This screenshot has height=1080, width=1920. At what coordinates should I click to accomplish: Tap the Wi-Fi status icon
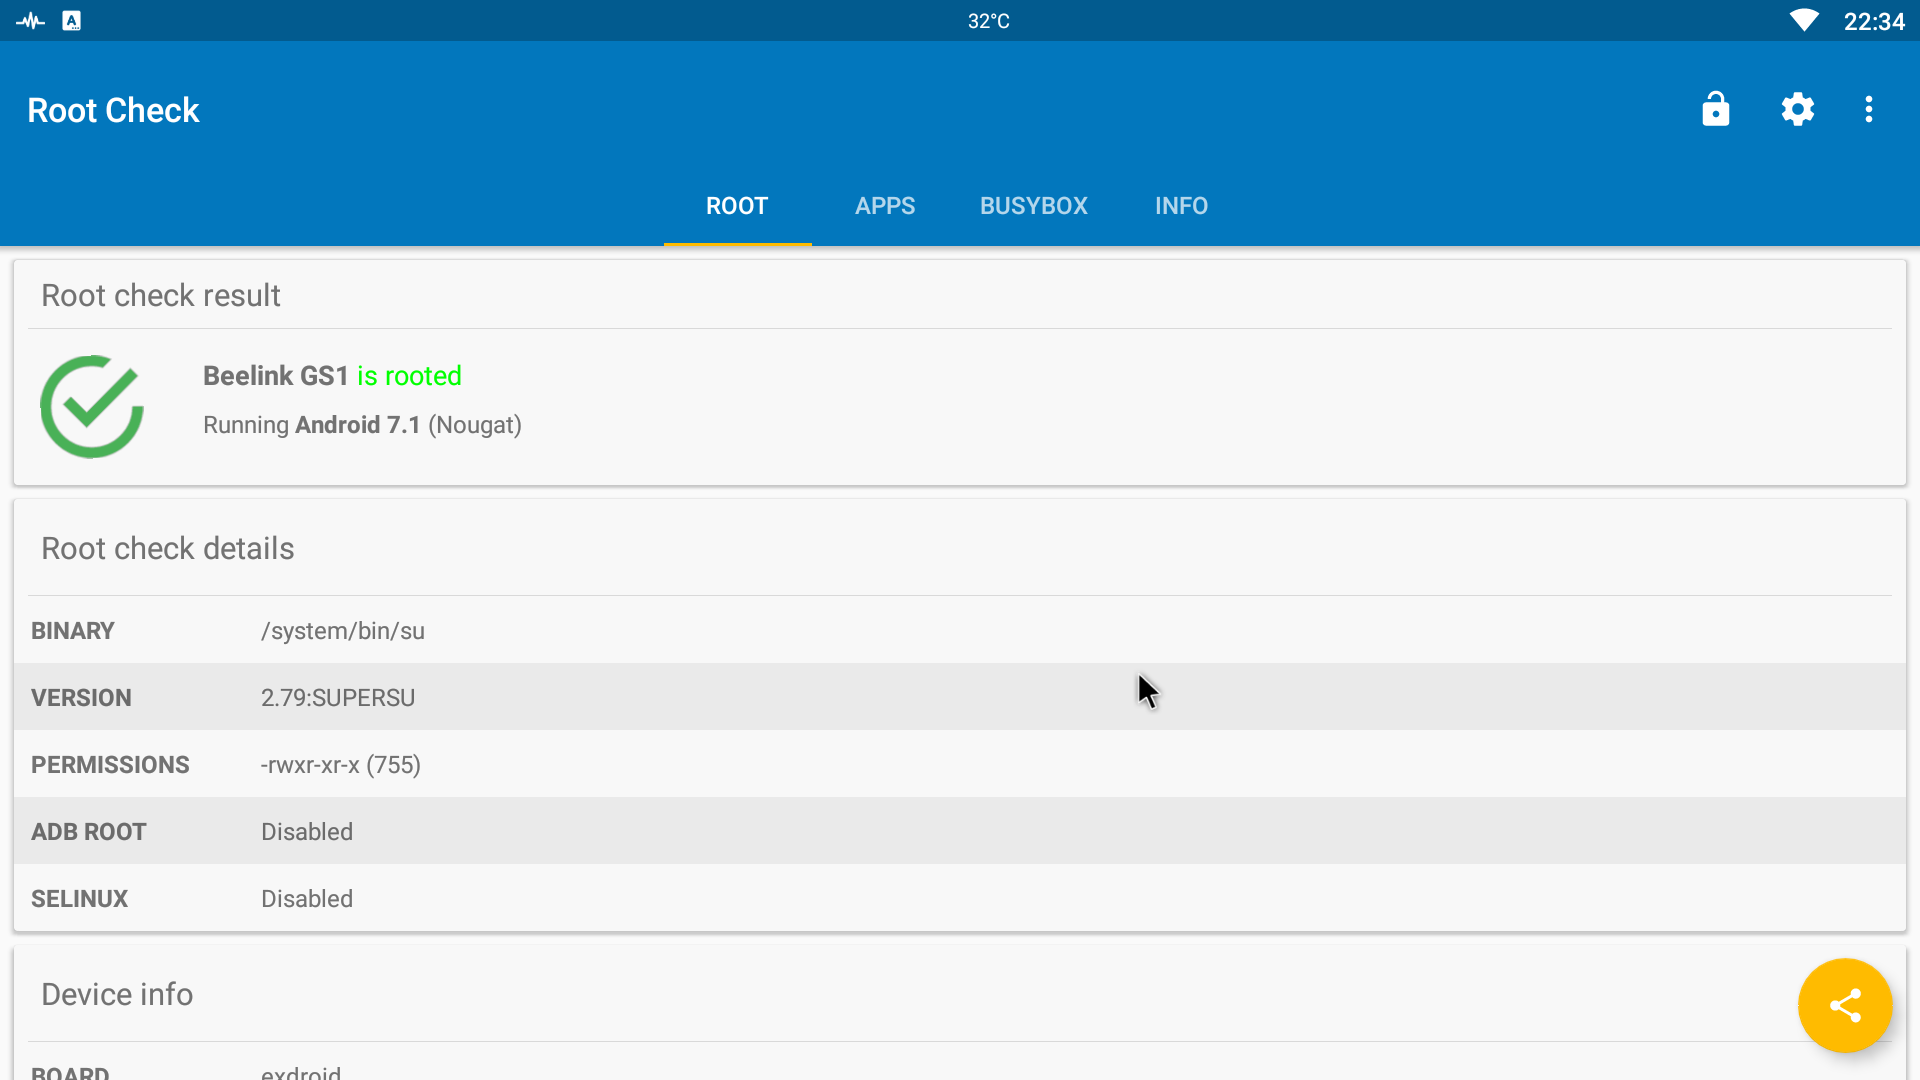coord(1804,21)
